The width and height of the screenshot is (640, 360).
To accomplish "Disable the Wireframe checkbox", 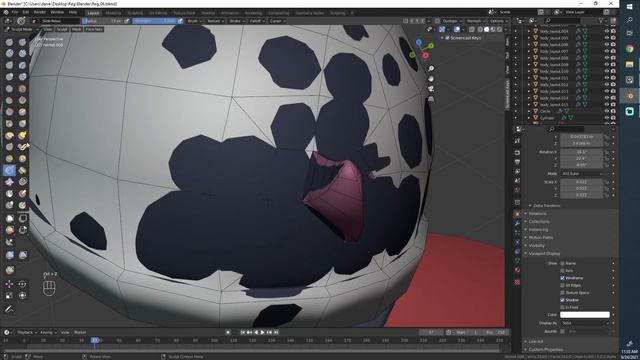I will coord(562,278).
